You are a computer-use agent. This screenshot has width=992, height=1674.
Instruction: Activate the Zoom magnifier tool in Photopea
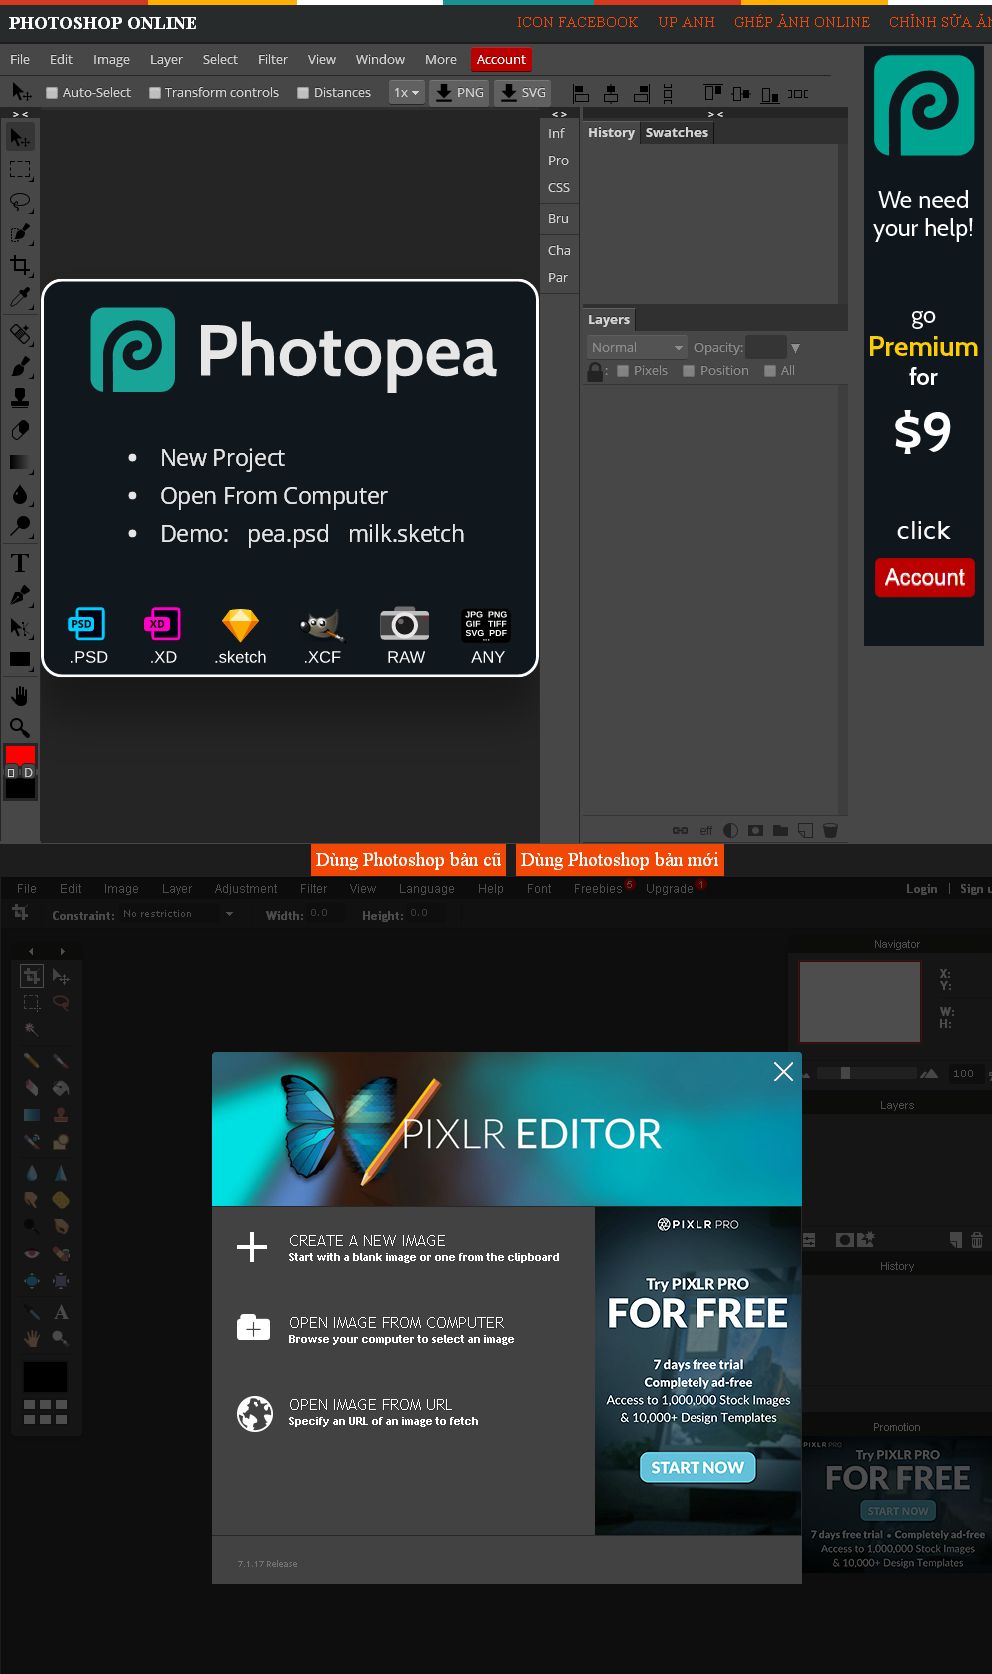[20, 728]
